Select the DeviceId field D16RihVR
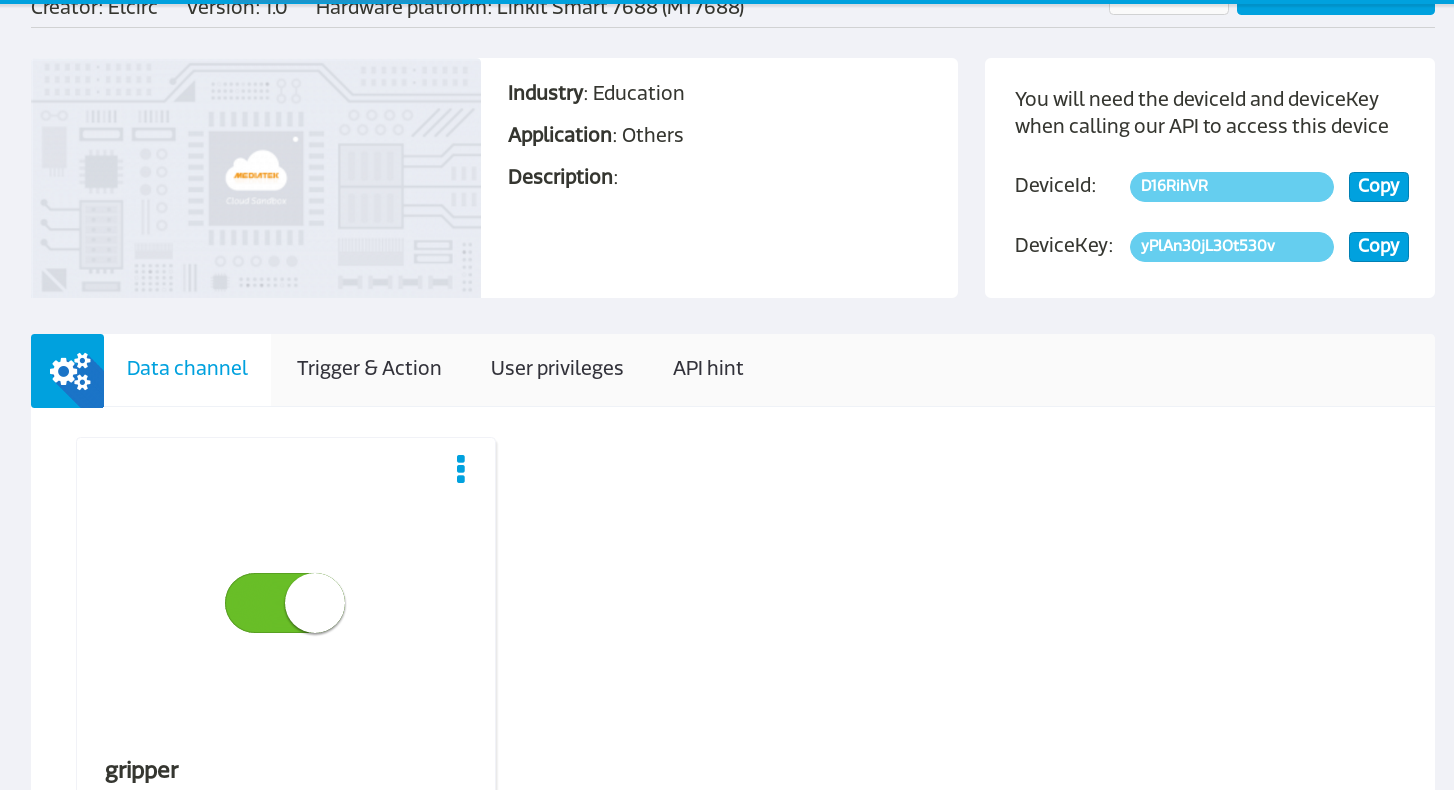 [1232, 187]
